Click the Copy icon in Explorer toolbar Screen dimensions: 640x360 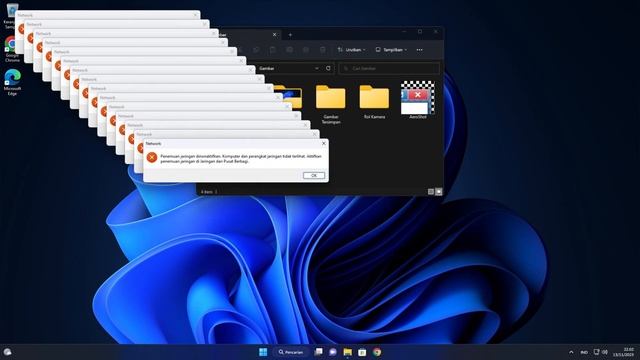pos(256,50)
